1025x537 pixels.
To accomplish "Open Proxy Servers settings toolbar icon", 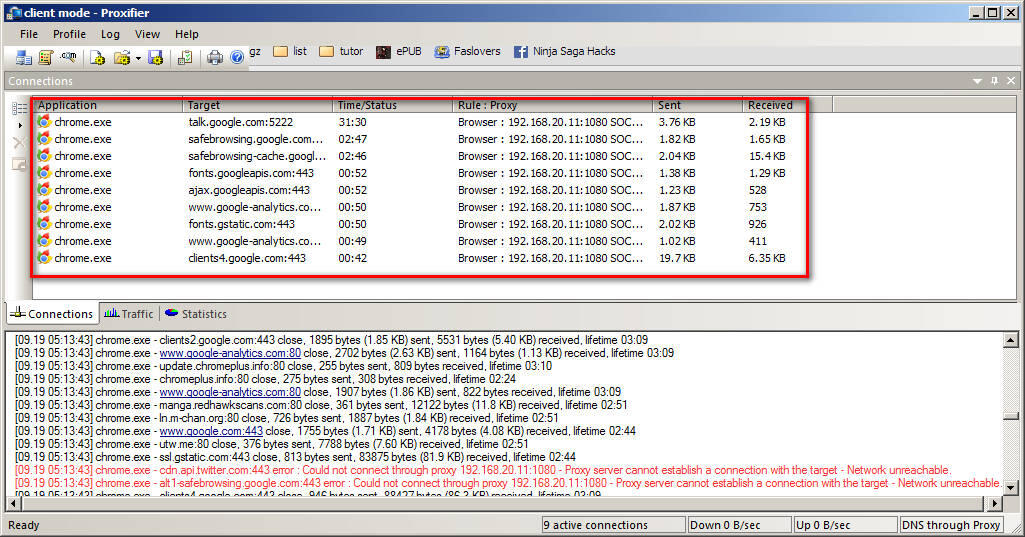I will click(24, 58).
